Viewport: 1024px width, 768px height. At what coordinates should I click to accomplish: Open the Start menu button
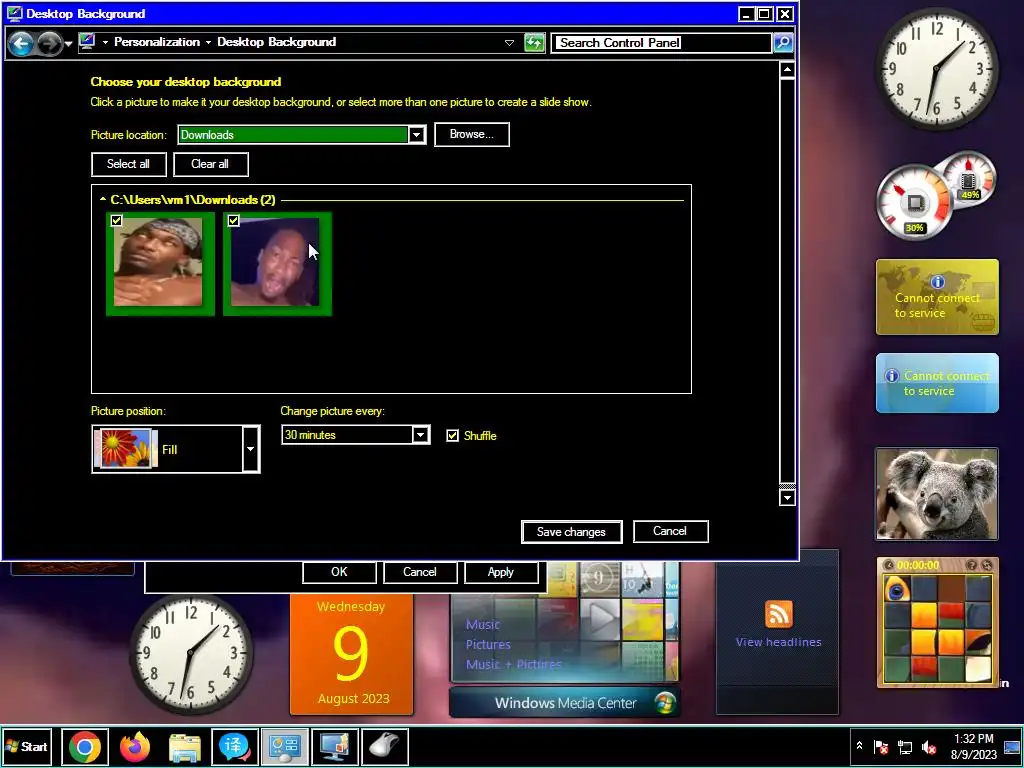tap(27, 746)
